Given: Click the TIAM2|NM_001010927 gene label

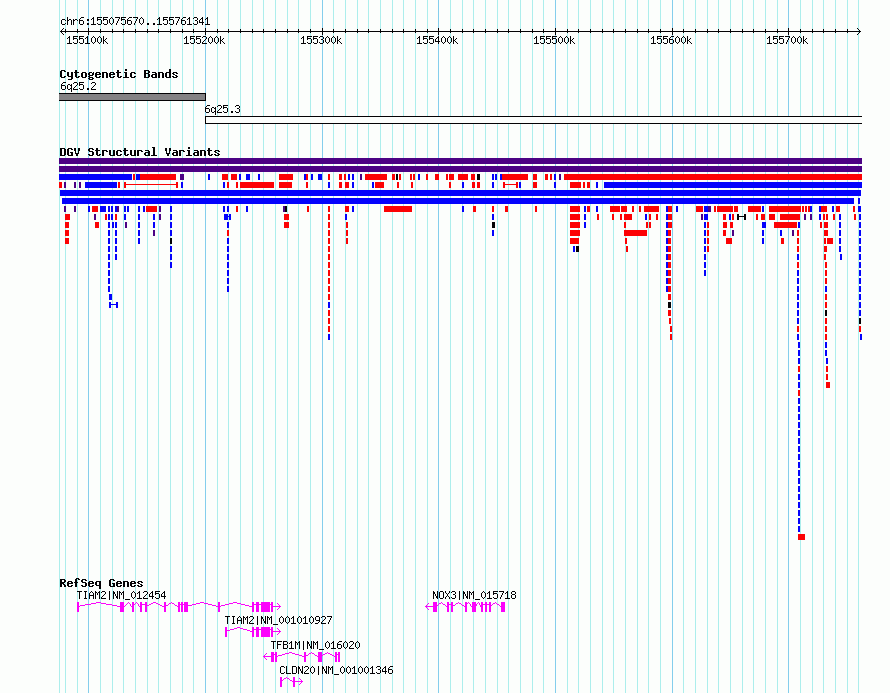Looking at the screenshot, I should 278,620.
